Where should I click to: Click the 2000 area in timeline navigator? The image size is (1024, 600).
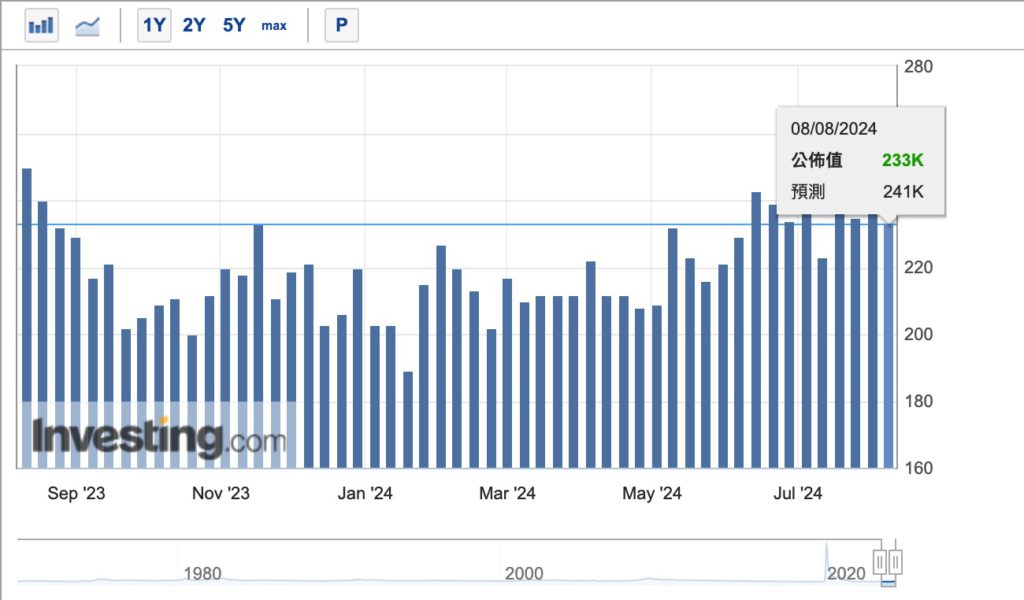pyautogui.click(x=524, y=573)
